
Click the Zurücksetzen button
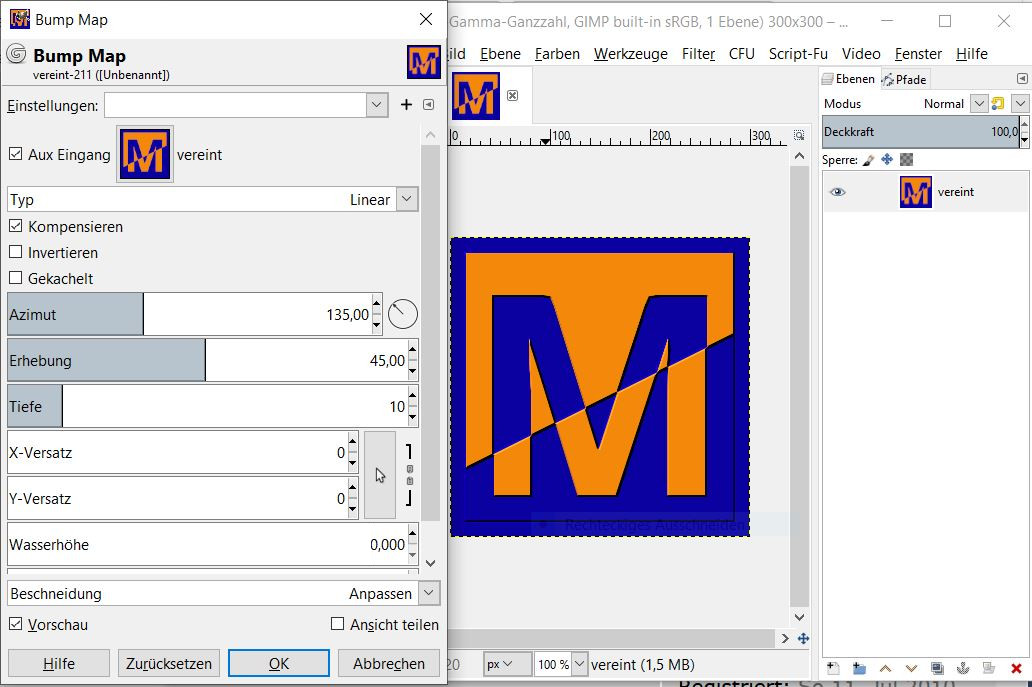[x=169, y=663]
